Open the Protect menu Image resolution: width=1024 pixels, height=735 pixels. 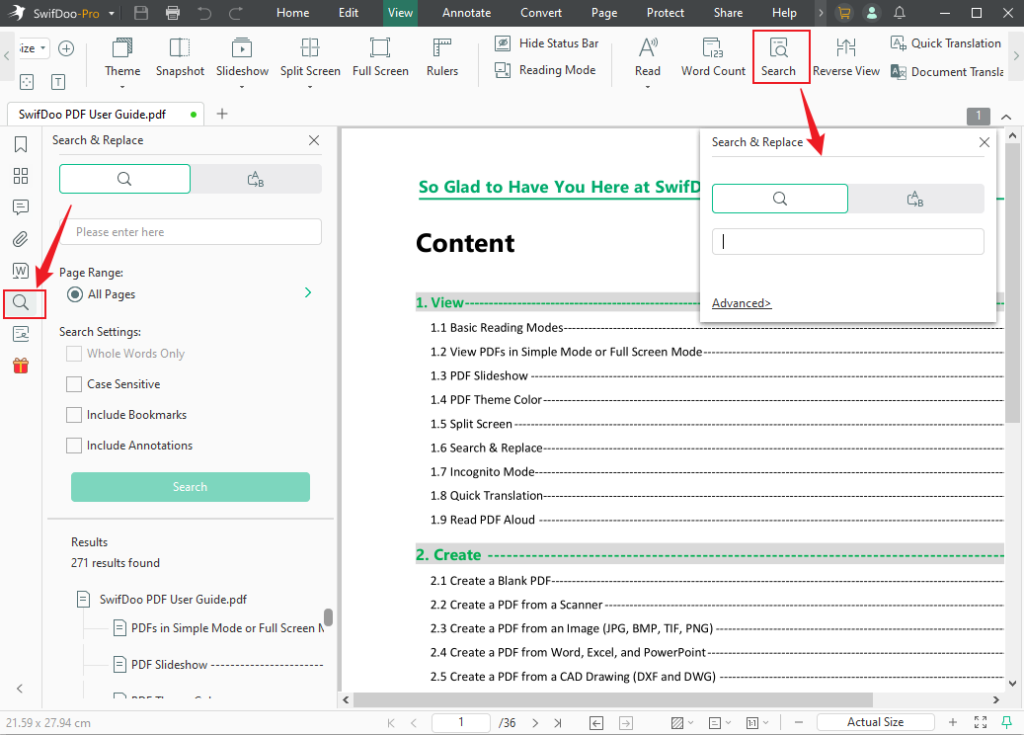point(665,13)
